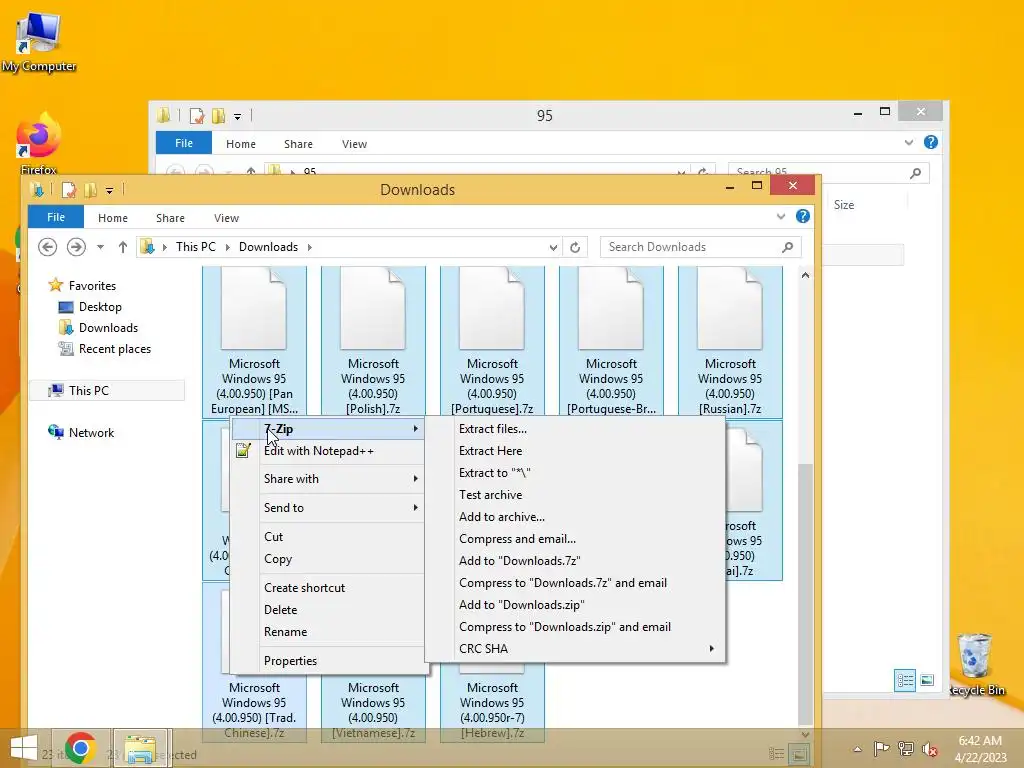
Task: Select Recent places in navigation pane
Action: tap(104, 349)
